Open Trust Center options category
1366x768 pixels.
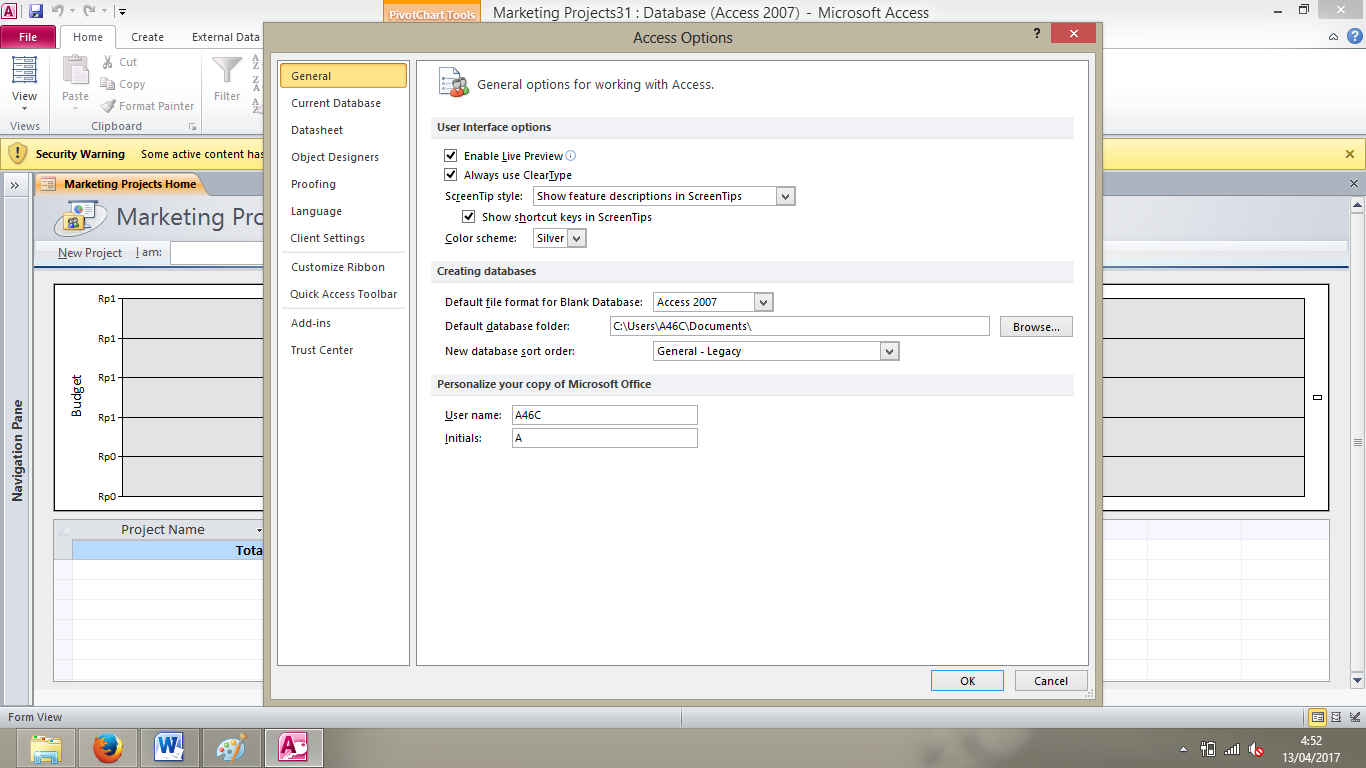click(x=322, y=350)
